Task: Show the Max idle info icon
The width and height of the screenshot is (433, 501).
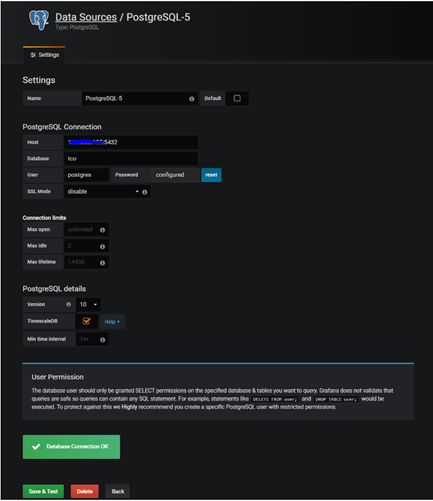Action: [x=102, y=247]
